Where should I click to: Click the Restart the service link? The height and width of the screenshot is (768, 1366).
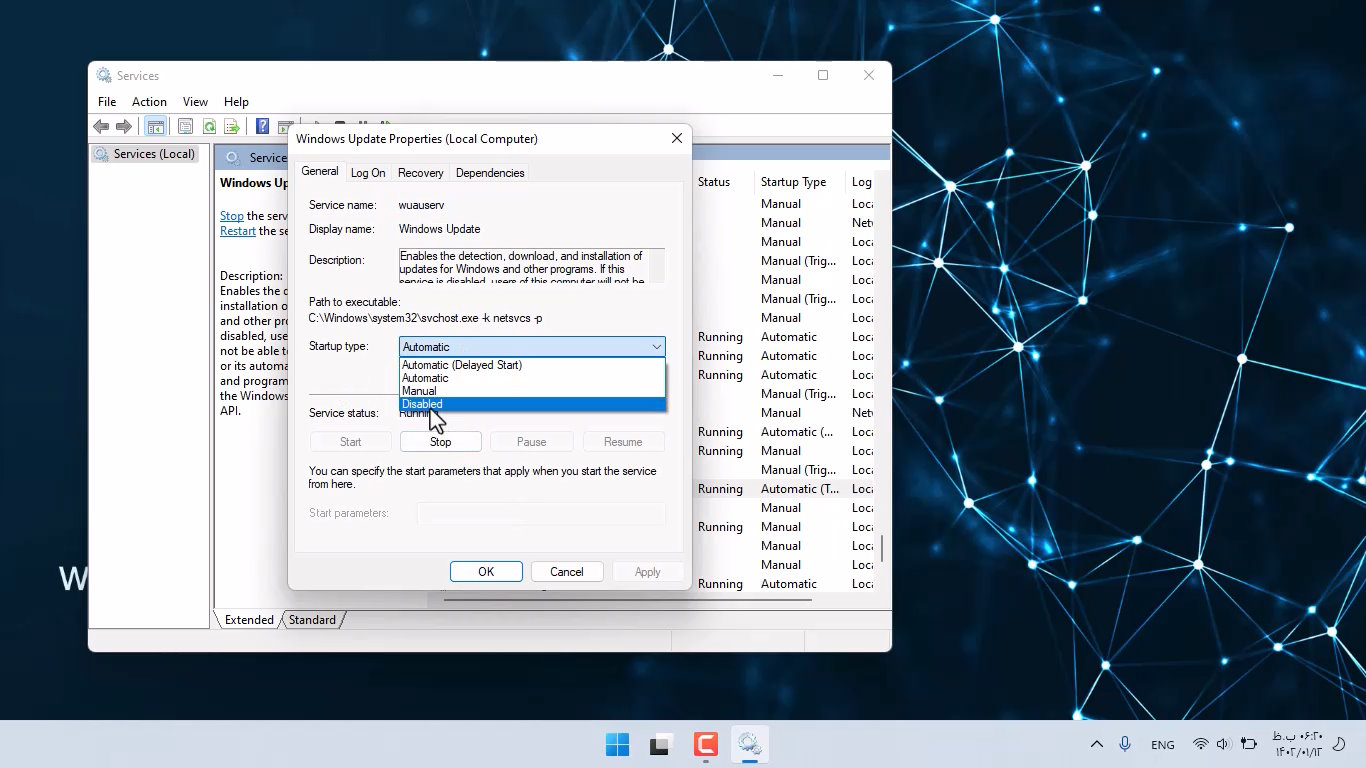238,231
